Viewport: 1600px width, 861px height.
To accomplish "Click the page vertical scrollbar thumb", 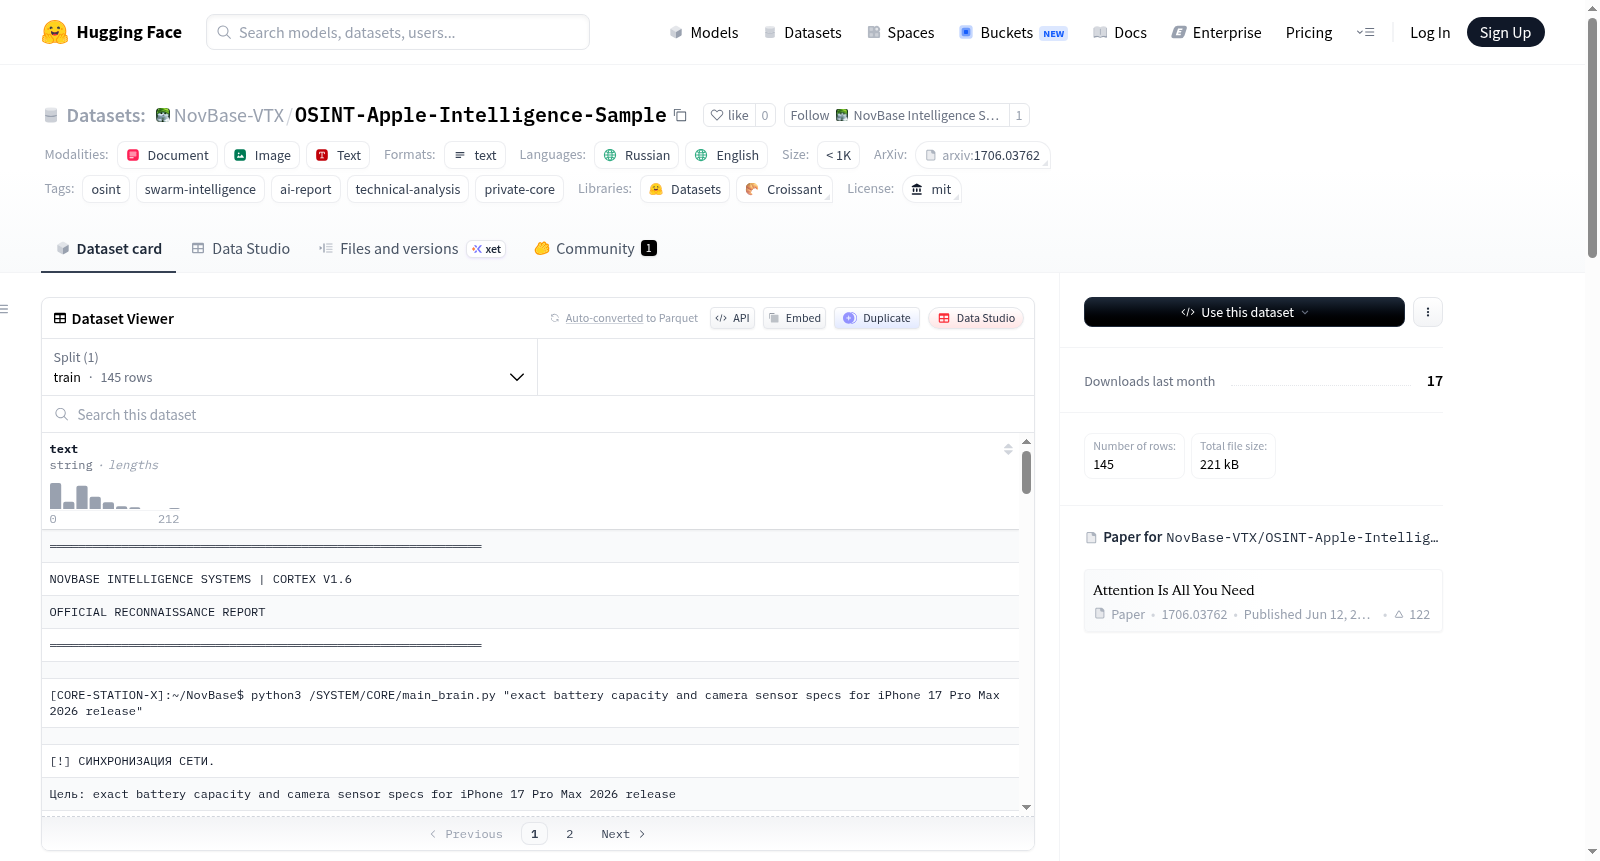I will [x=1592, y=137].
